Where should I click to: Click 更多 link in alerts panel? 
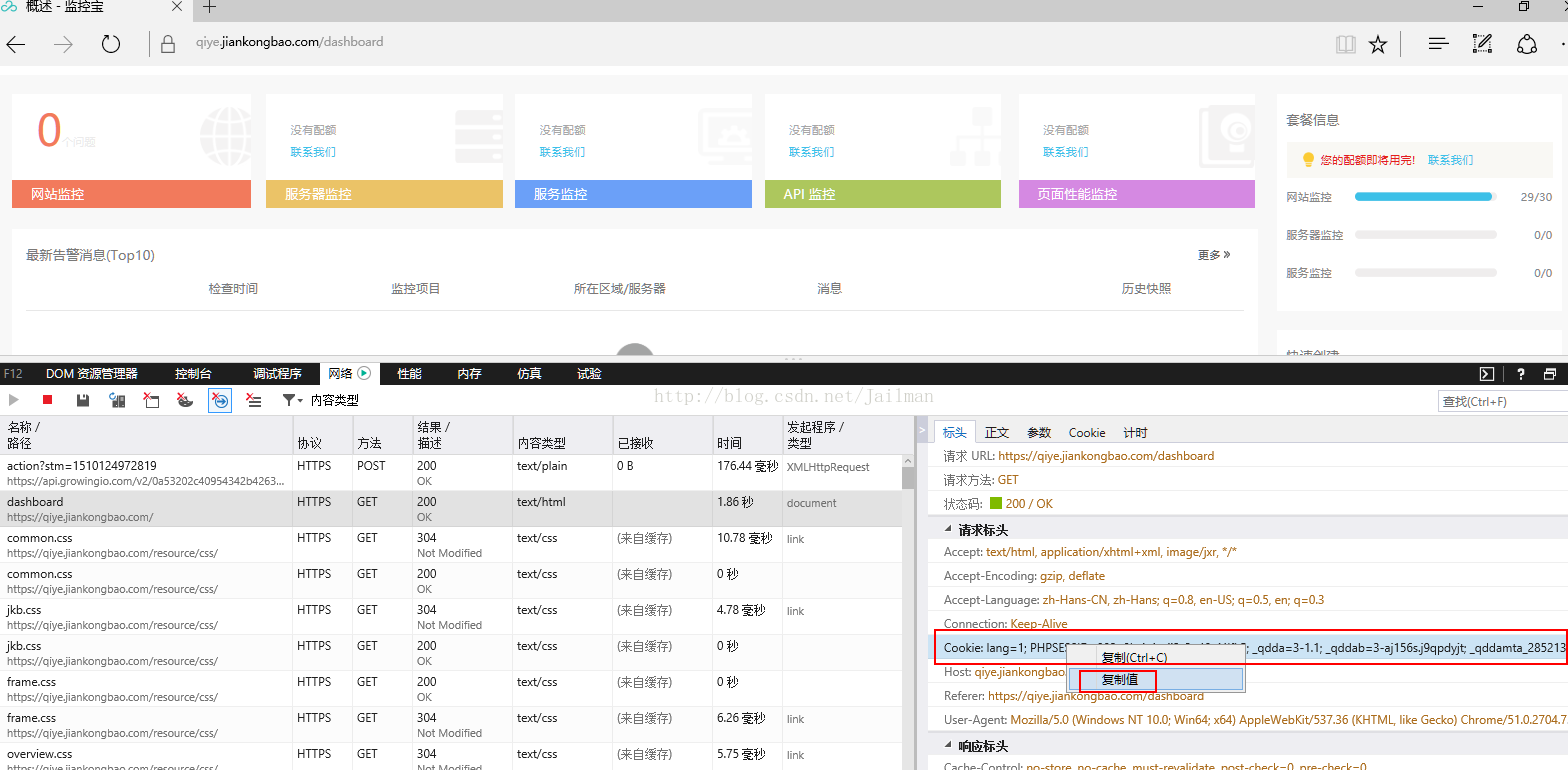click(x=1214, y=255)
